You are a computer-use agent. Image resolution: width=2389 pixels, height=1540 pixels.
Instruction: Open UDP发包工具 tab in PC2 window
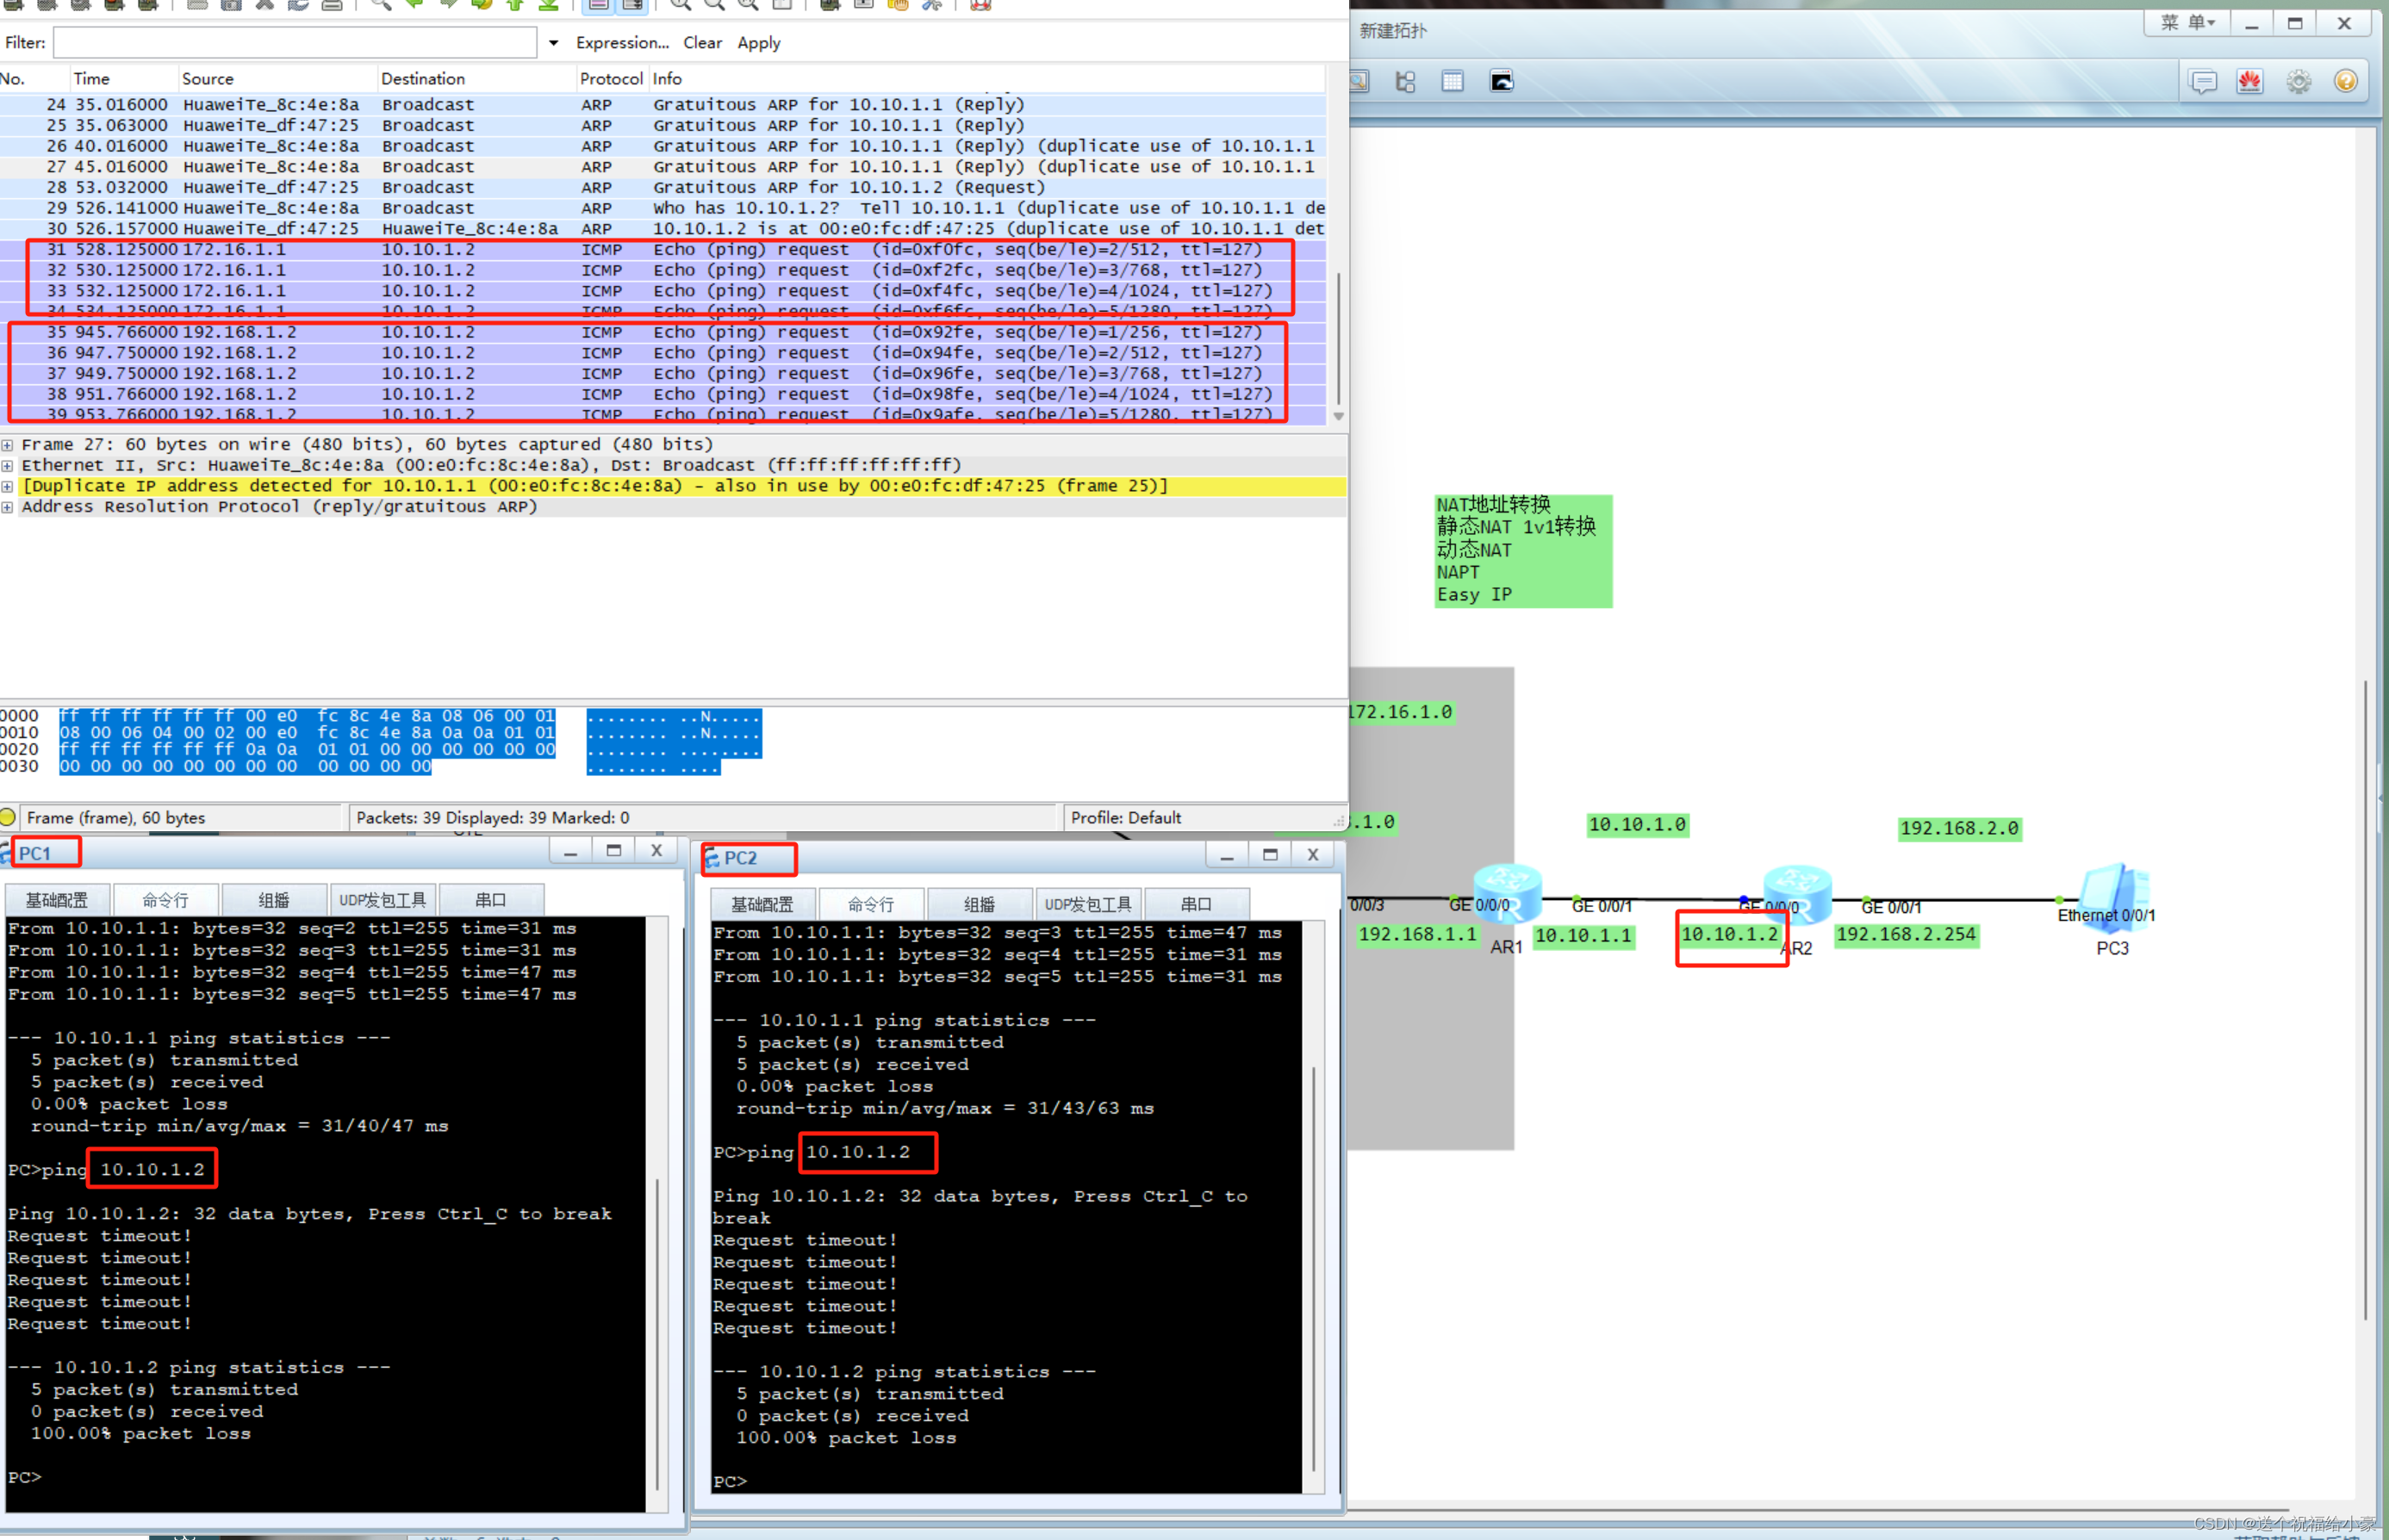[1087, 904]
